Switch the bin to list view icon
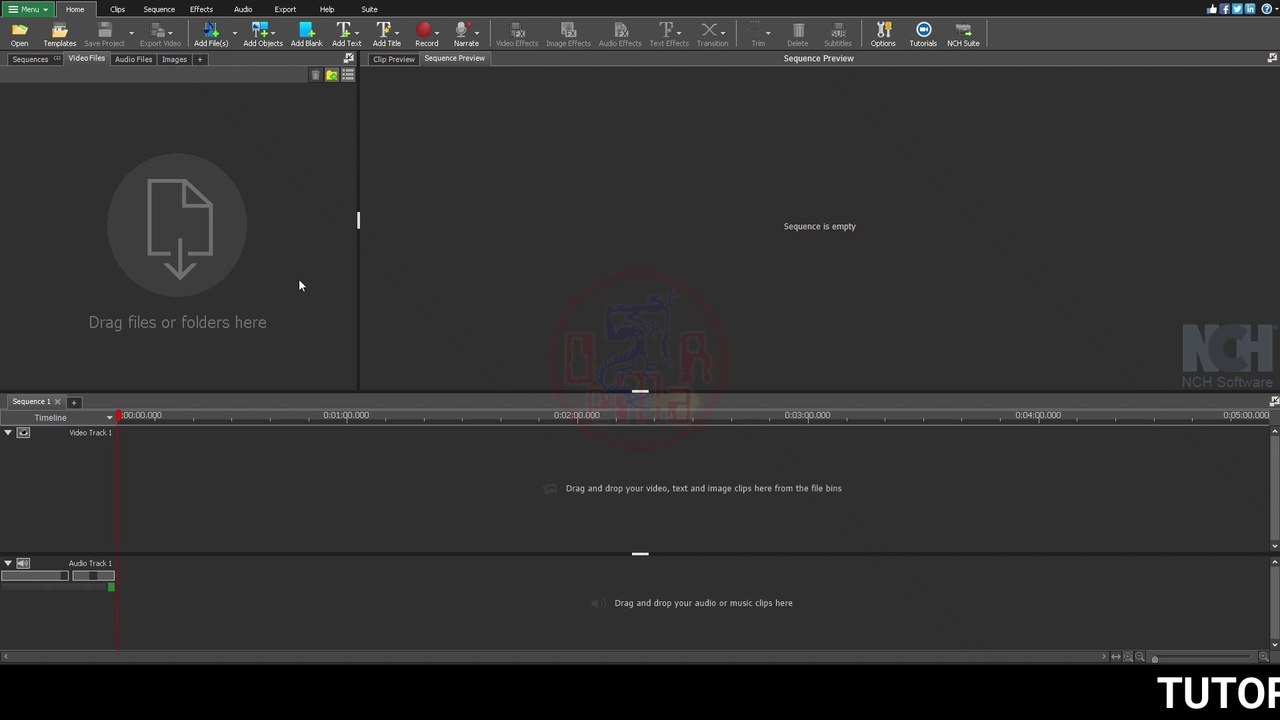The image size is (1280, 720). click(x=348, y=75)
